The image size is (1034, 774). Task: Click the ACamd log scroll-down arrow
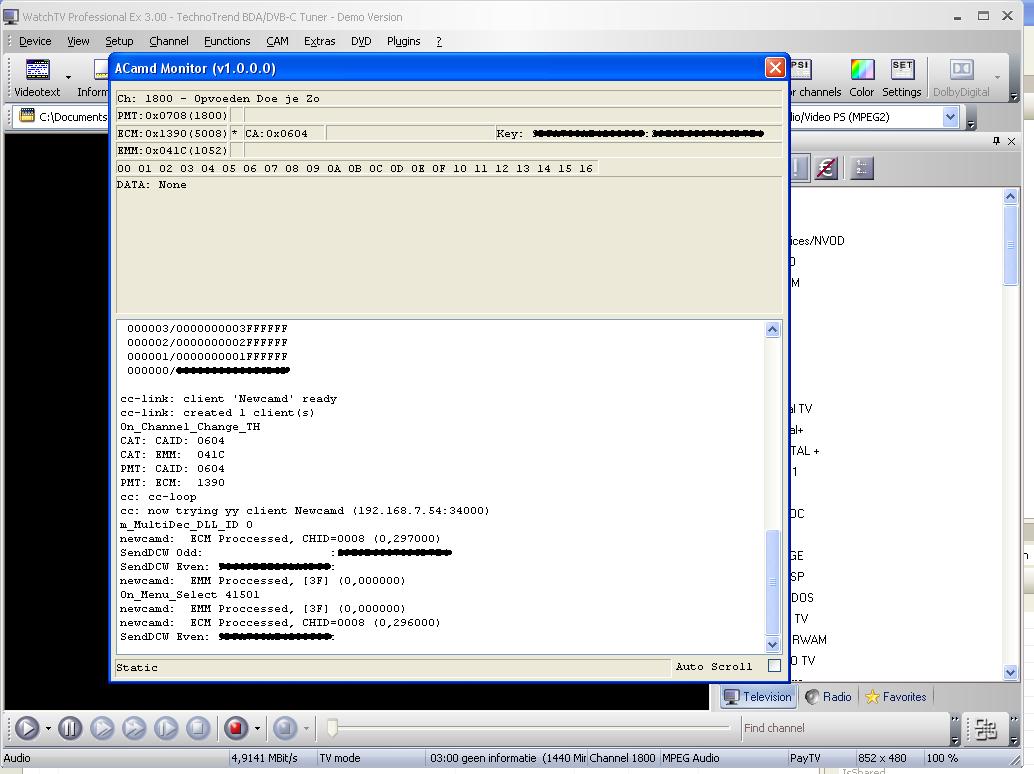tap(772, 644)
